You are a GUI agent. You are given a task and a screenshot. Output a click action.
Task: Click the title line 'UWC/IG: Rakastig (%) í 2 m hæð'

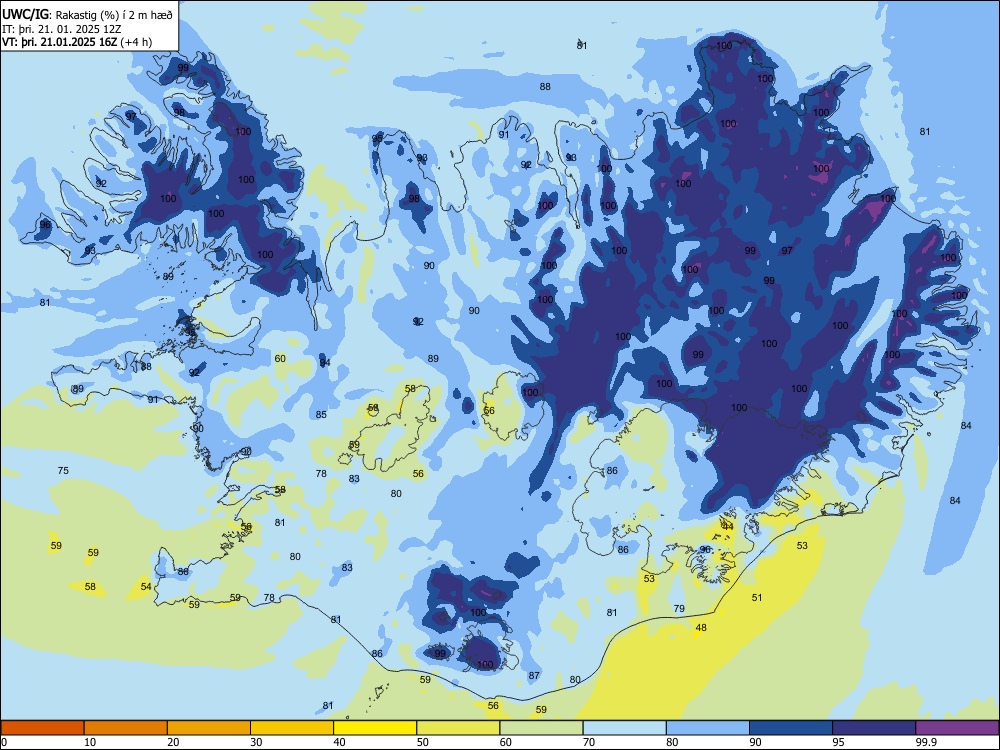[87, 15]
